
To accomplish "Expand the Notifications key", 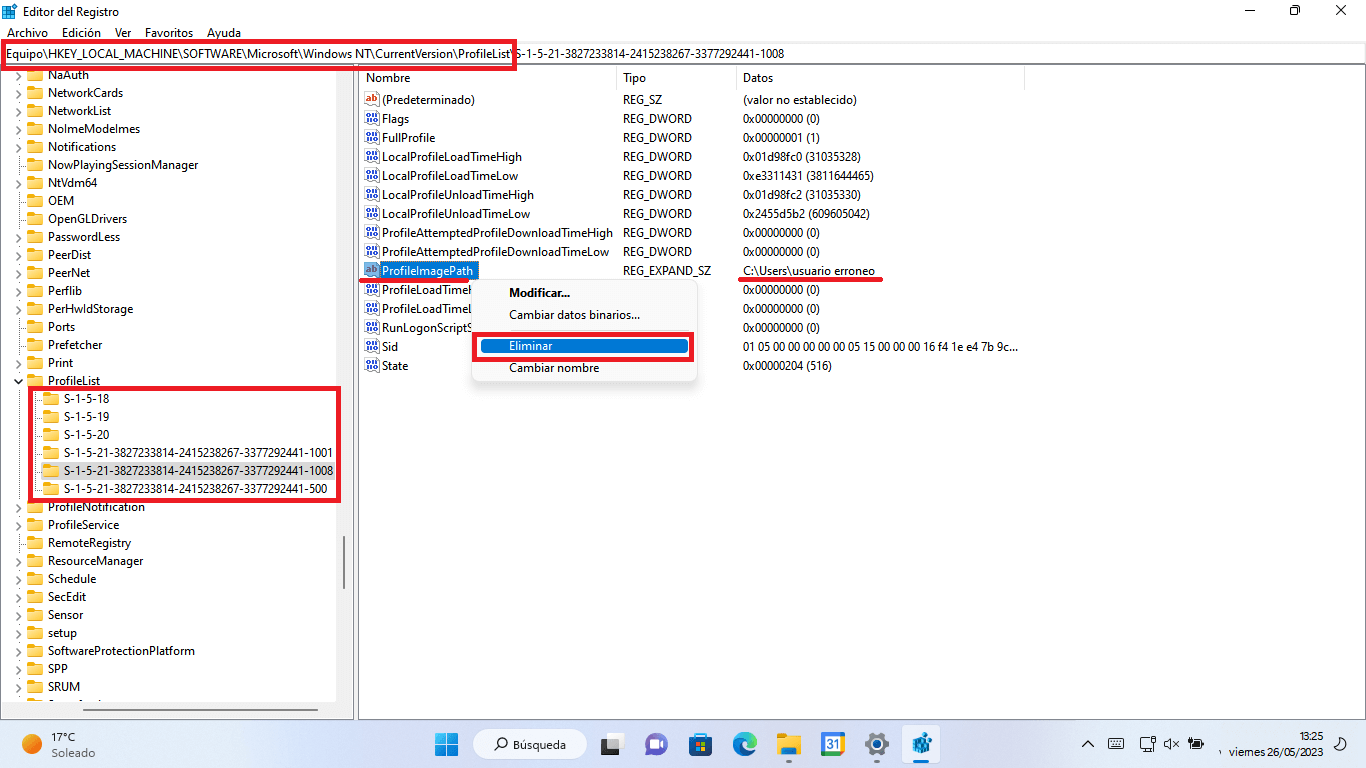I will click(x=18, y=147).
